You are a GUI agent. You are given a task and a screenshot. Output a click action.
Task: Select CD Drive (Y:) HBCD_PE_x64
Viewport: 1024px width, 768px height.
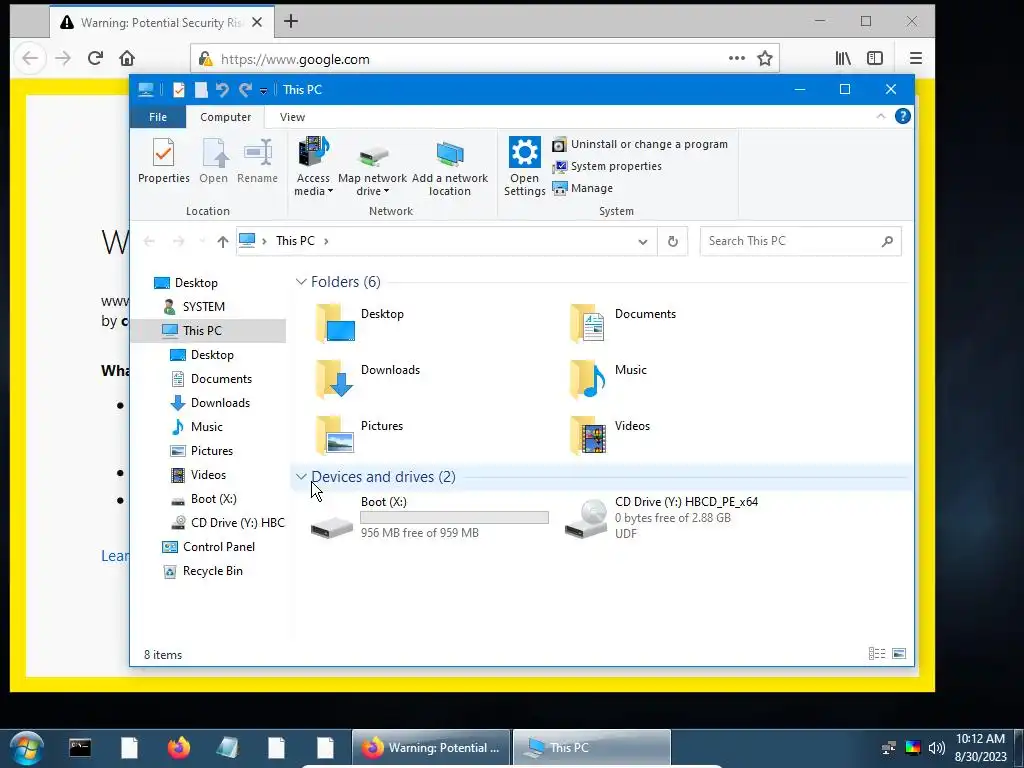662,517
